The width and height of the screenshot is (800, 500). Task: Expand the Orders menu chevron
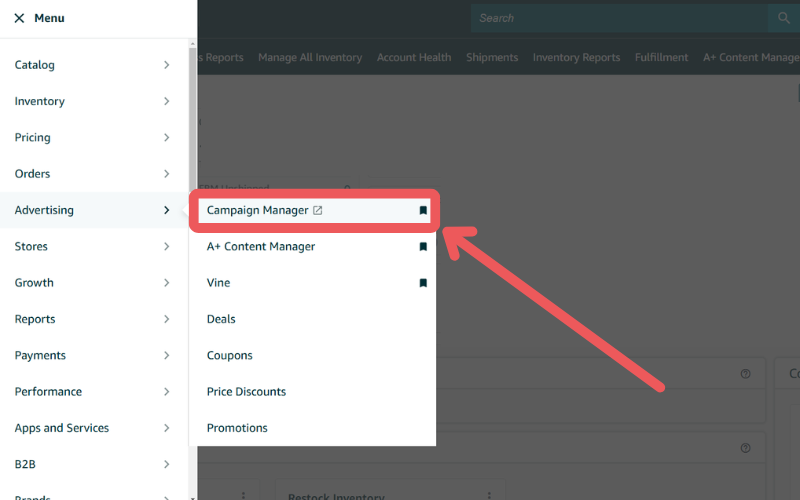pos(166,173)
